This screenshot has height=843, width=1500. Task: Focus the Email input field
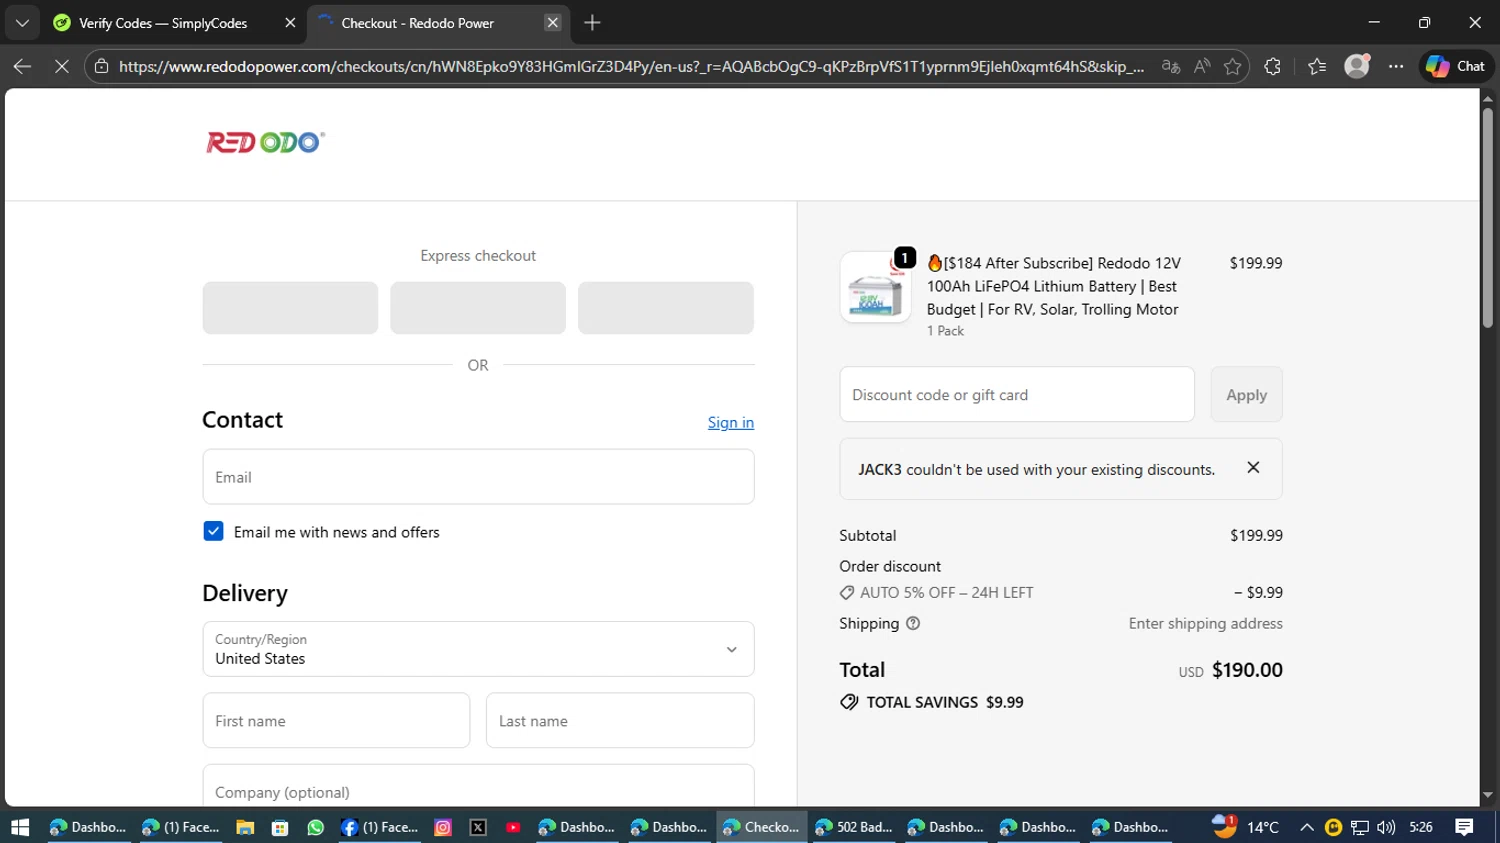coord(478,477)
